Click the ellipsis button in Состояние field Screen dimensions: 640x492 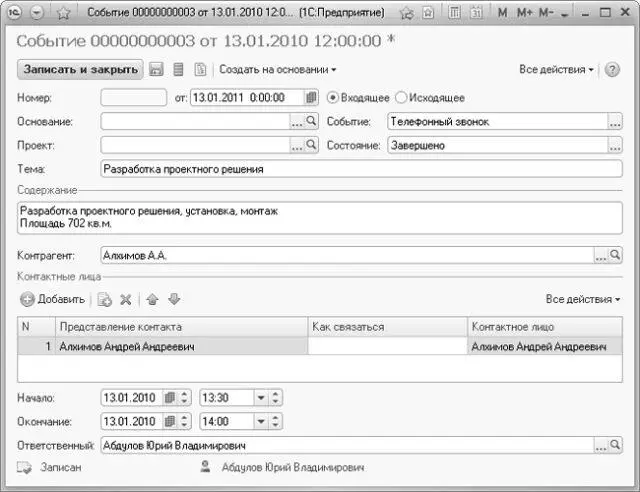tap(615, 145)
